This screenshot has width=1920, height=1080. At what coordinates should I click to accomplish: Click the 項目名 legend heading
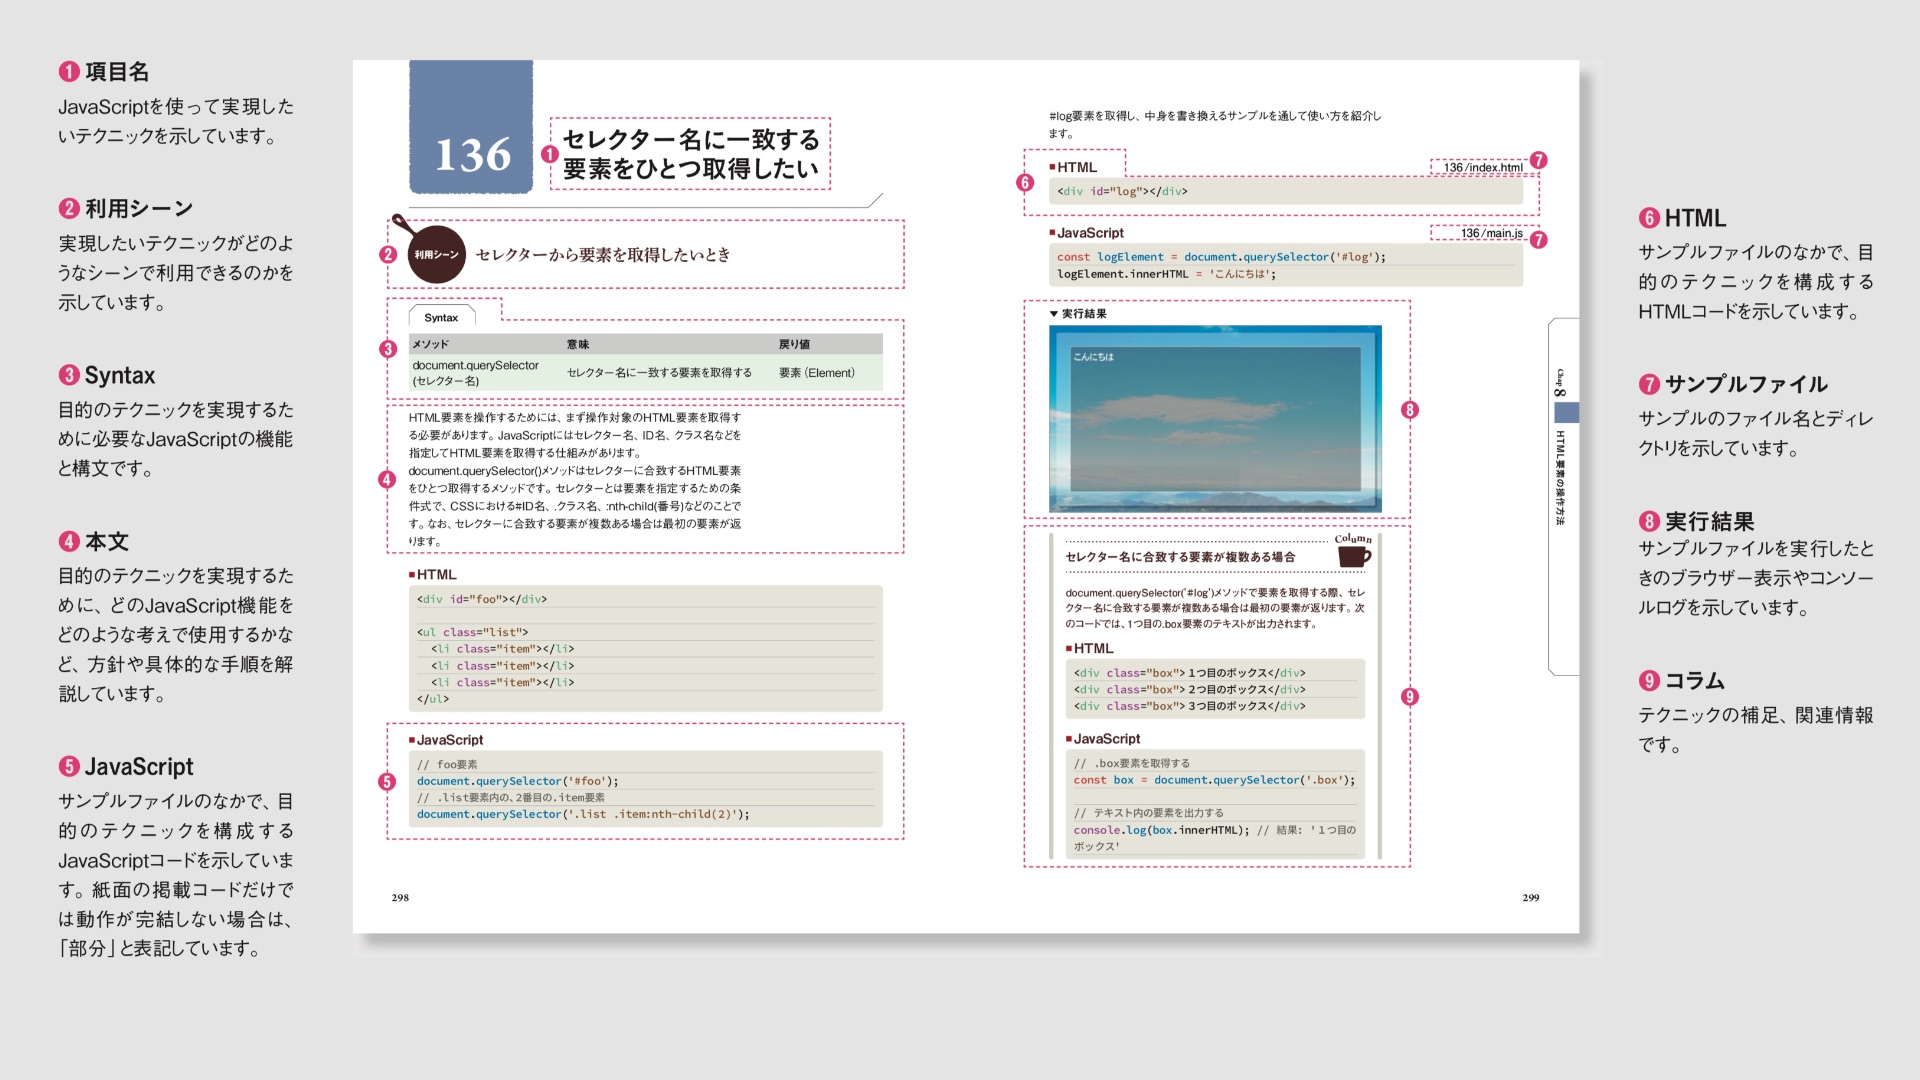(x=116, y=72)
